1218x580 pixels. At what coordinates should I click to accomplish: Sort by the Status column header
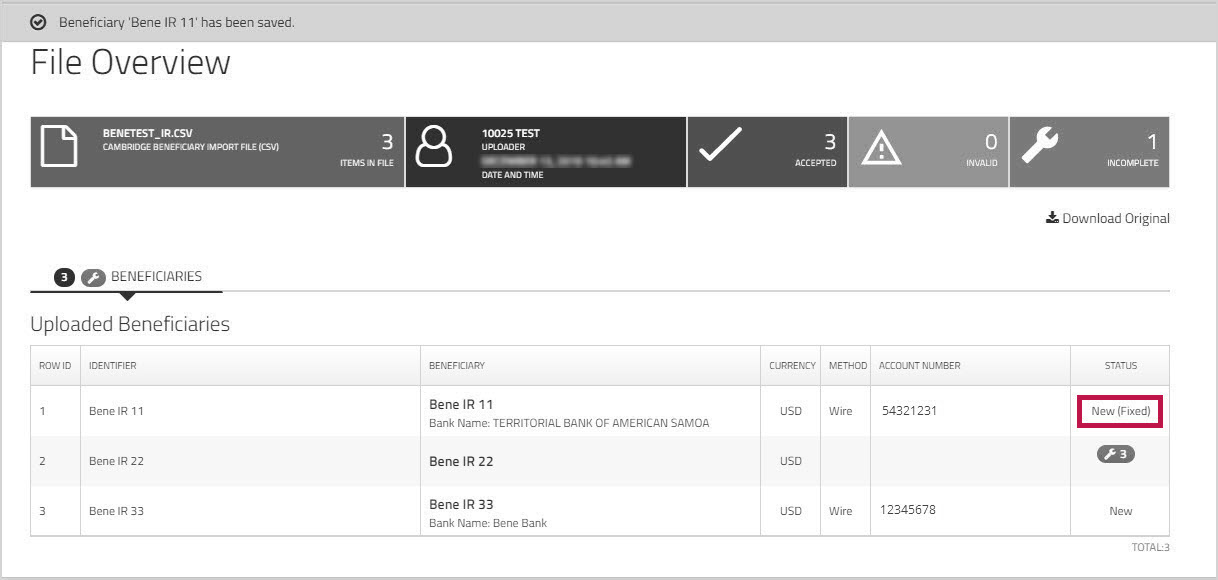pos(1120,366)
